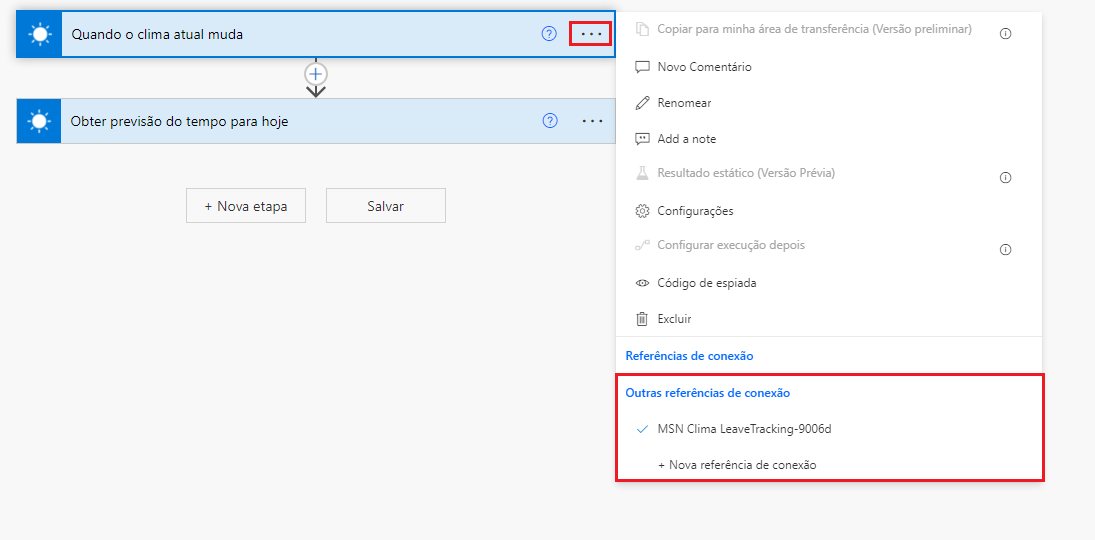
Task: Click the info icon beside 'Resultado estático'
Action: tap(1006, 177)
